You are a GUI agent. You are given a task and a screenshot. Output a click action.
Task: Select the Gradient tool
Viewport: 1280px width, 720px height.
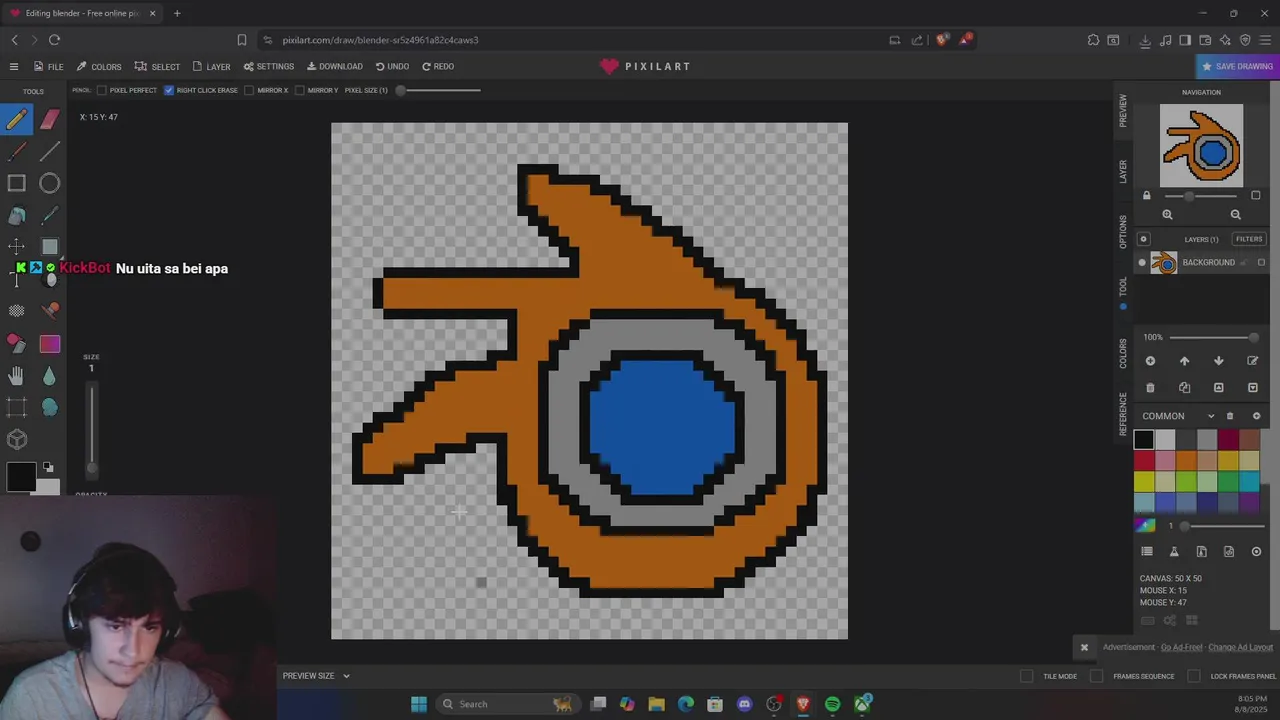pos(50,344)
